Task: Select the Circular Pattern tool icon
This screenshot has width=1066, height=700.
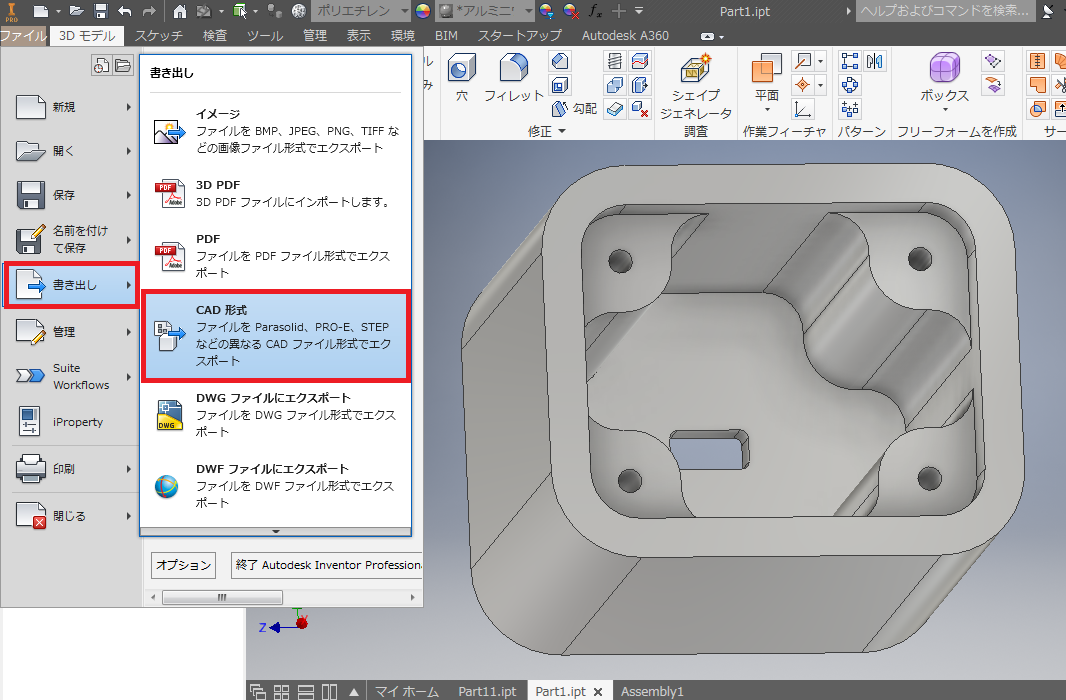Action: tap(850, 85)
